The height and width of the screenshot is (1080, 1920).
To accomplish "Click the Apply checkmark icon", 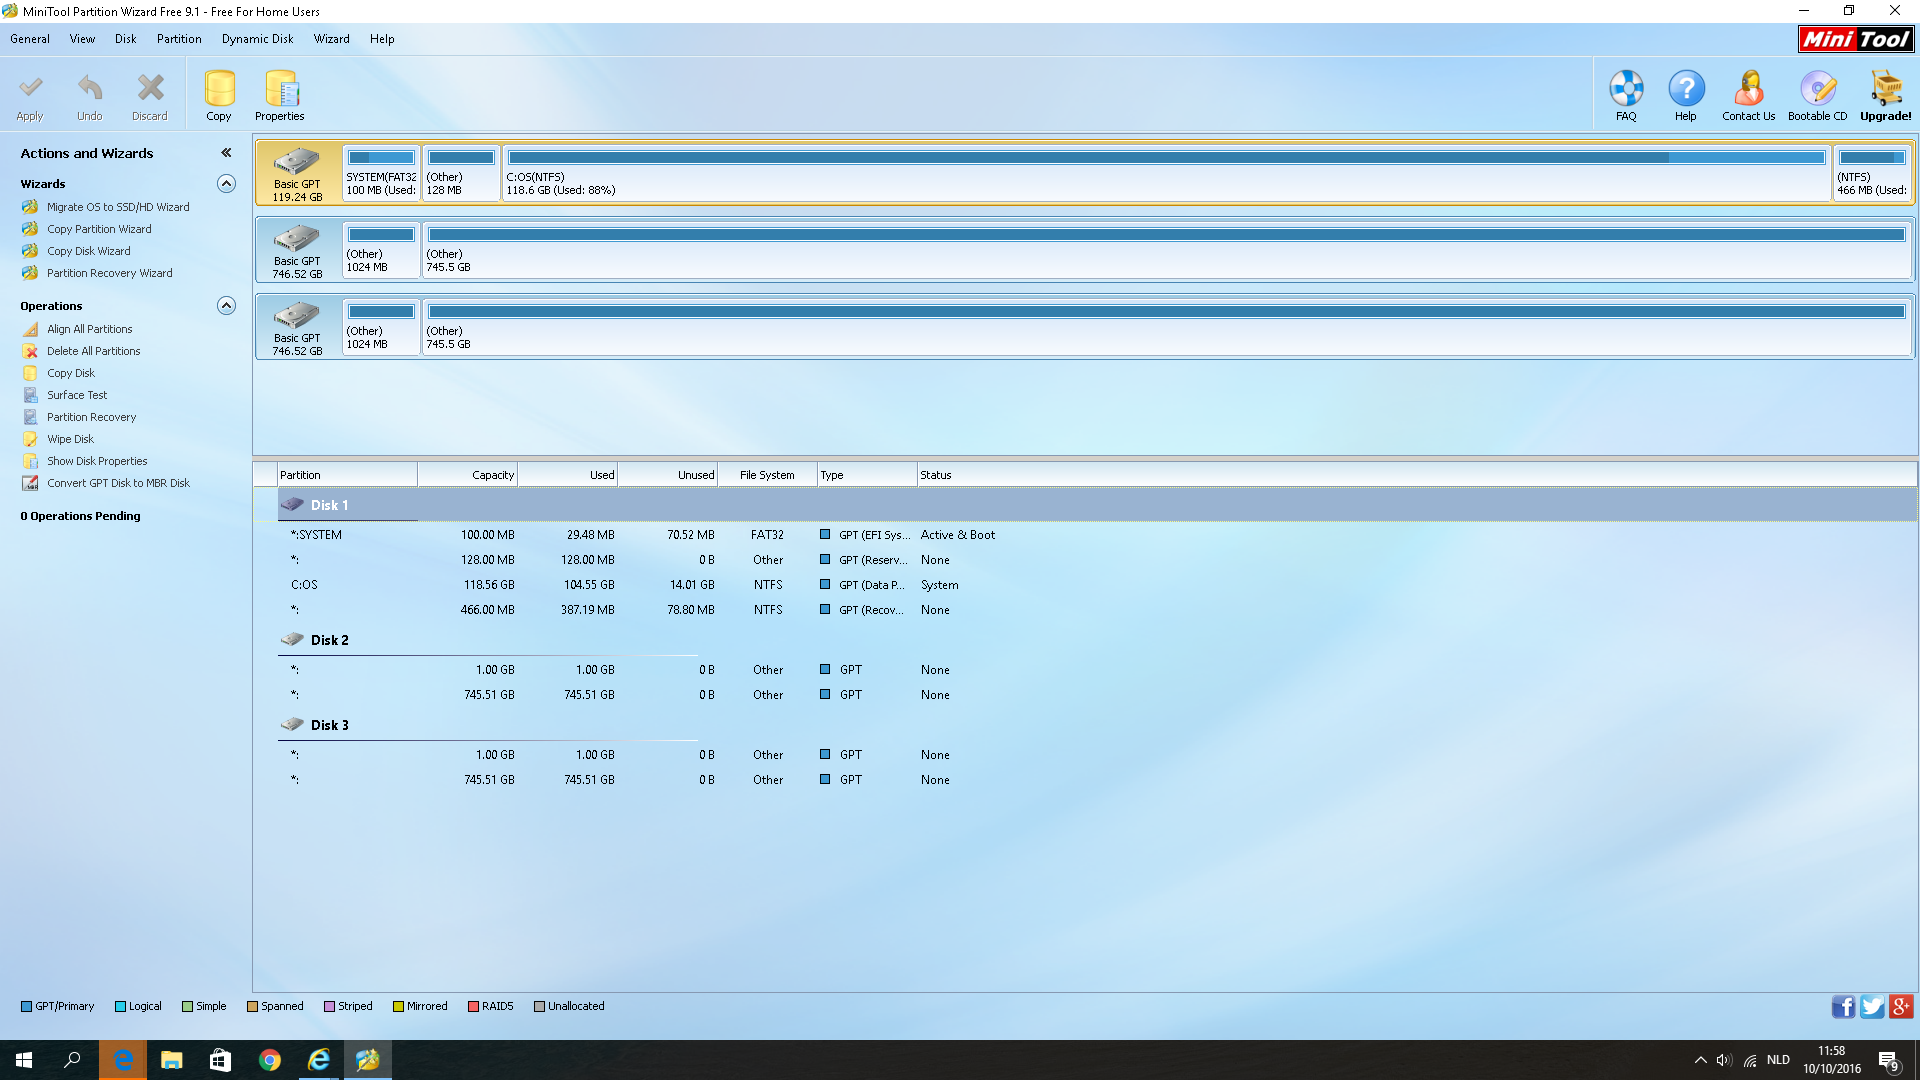I will click(30, 88).
